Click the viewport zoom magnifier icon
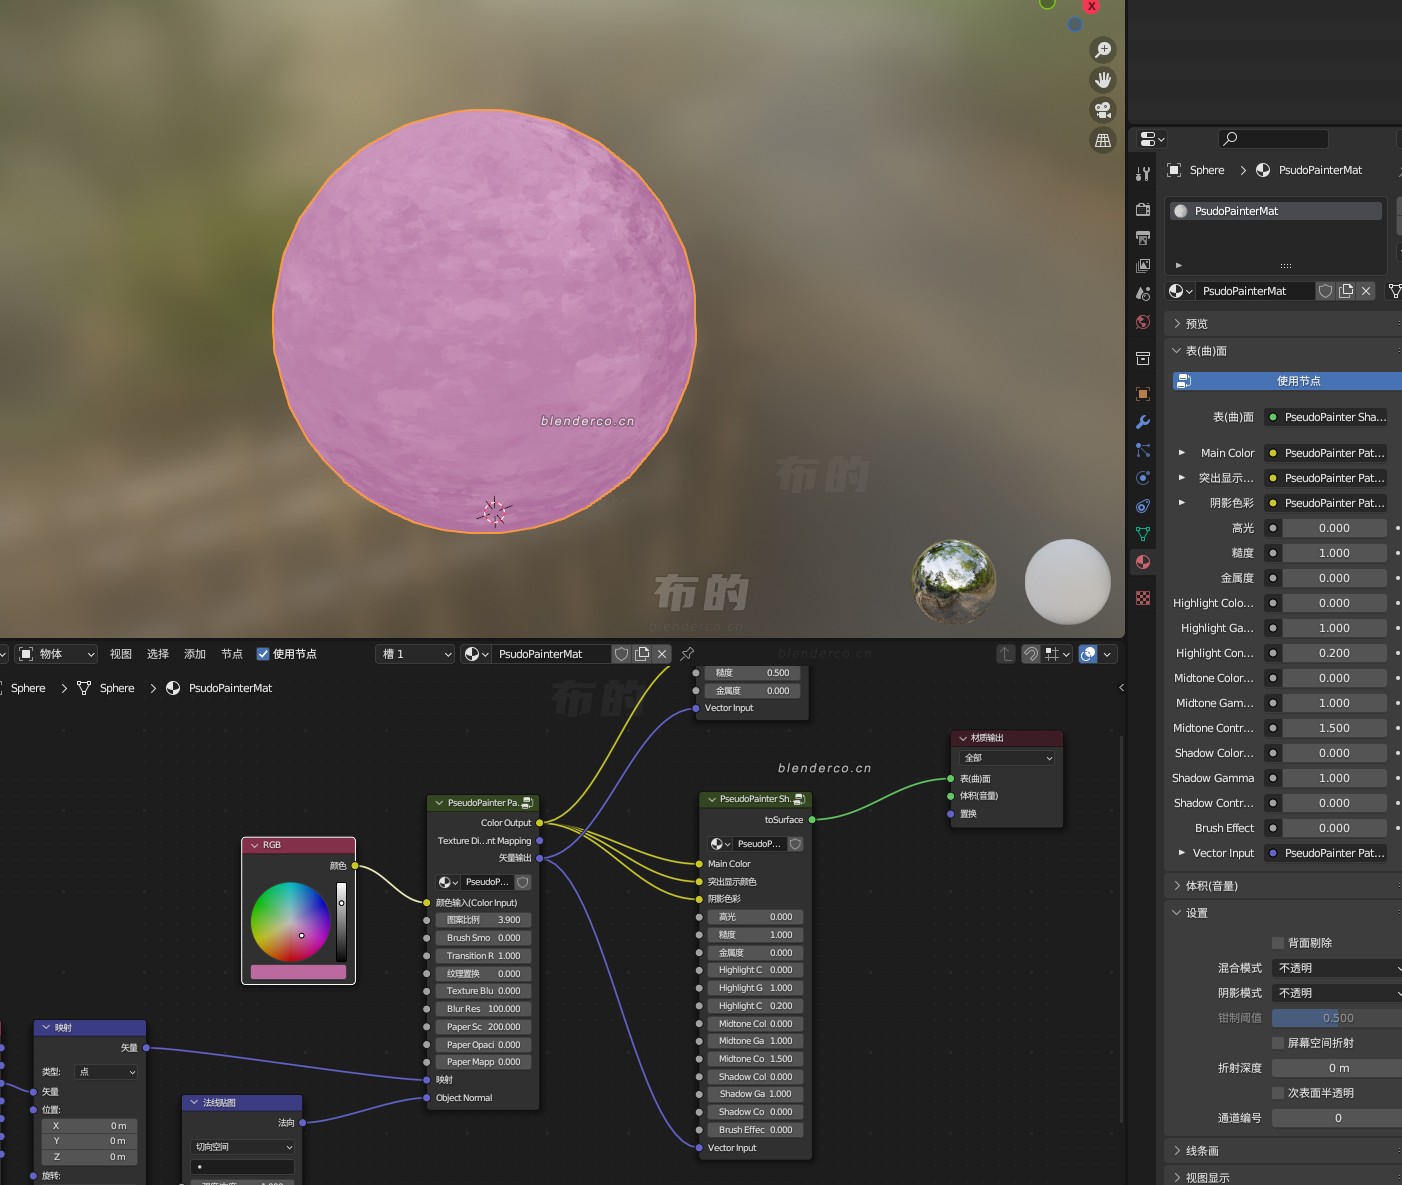 1103,50
